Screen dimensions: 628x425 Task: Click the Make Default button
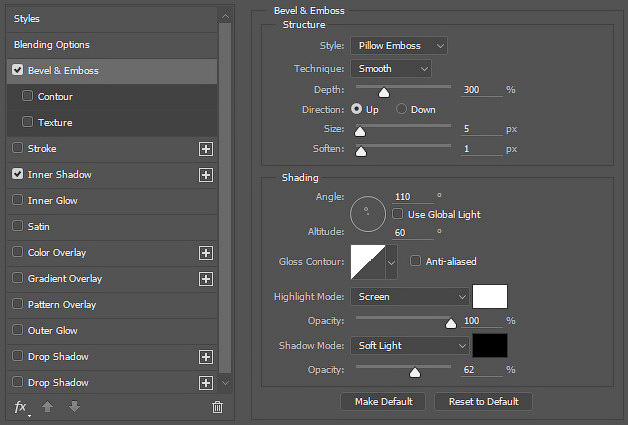383,401
